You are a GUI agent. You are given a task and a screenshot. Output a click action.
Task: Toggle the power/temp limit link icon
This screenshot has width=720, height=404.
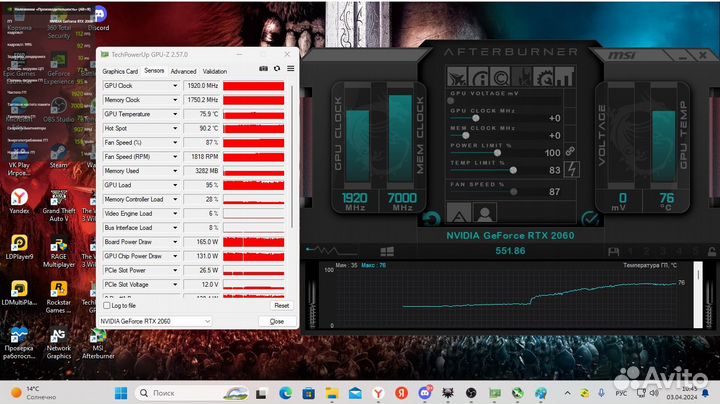pyautogui.click(x=570, y=151)
